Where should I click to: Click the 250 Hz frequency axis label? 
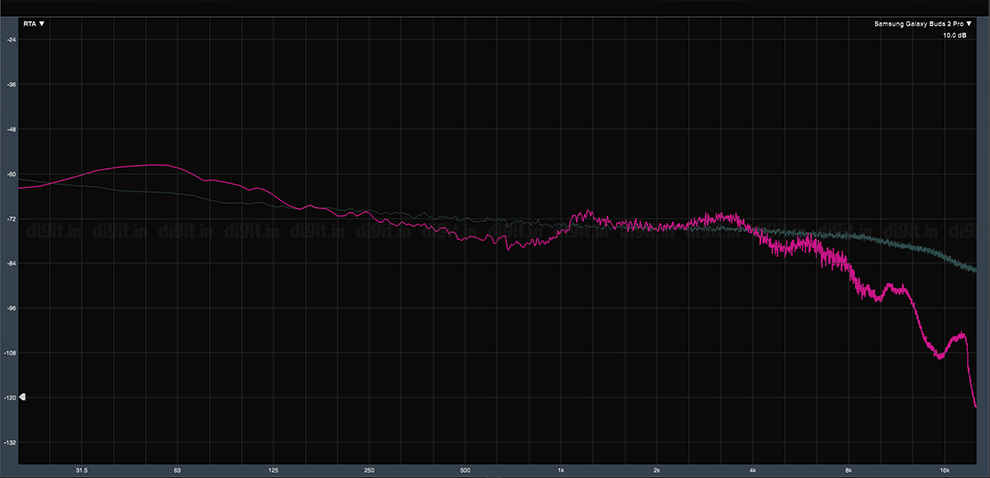click(369, 470)
